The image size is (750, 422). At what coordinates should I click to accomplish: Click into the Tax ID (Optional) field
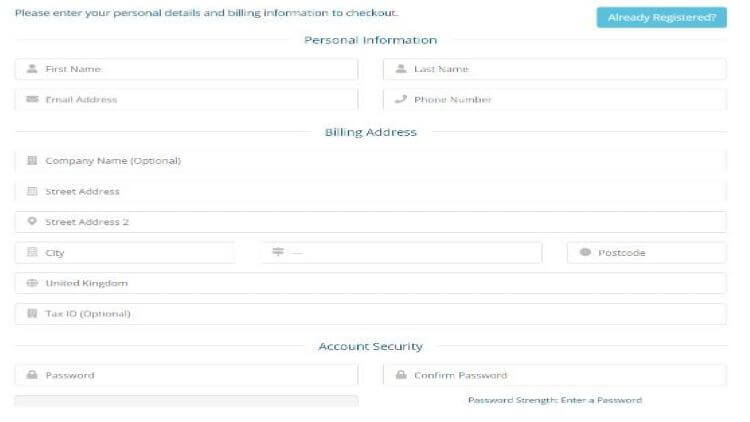click(x=371, y=314)
